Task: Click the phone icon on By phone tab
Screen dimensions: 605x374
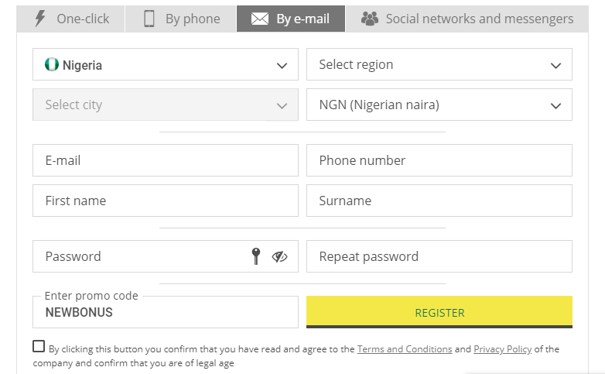Action: 149,19
